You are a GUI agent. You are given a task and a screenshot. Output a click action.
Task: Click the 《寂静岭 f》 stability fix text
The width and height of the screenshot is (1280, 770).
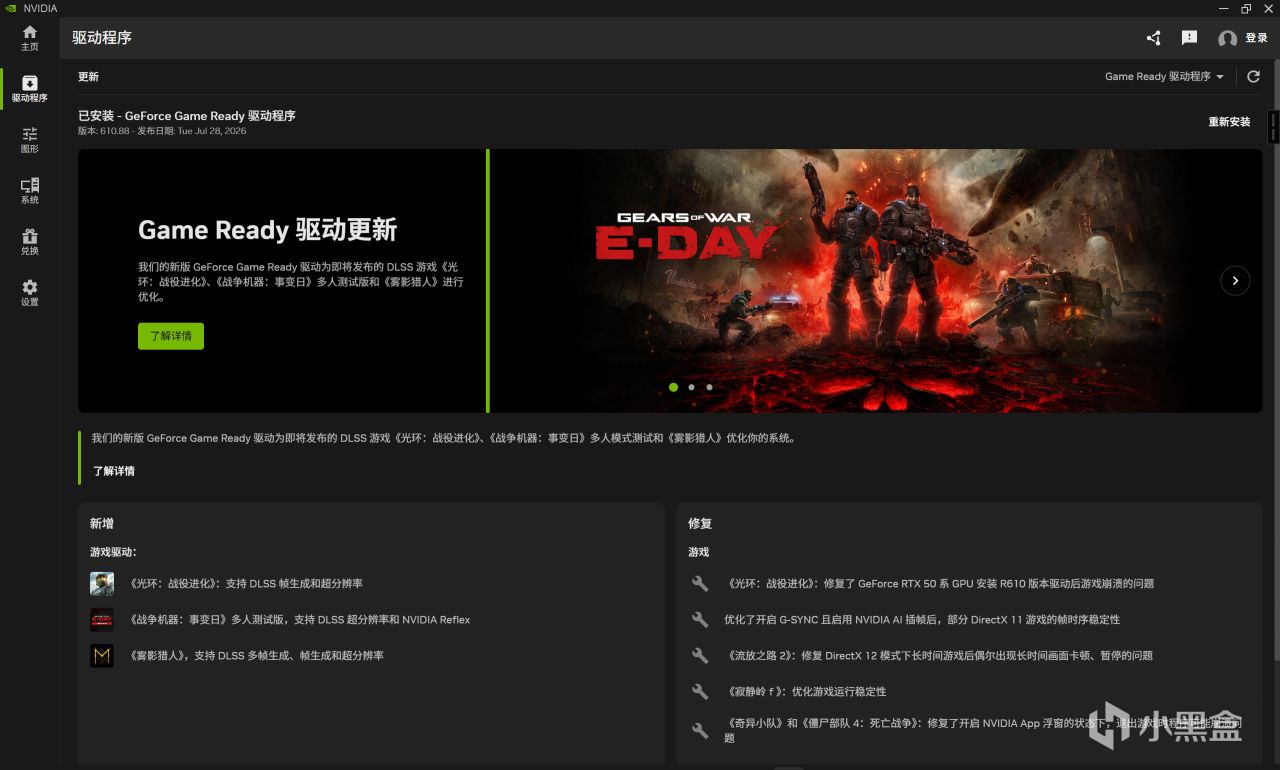(805, 692)
